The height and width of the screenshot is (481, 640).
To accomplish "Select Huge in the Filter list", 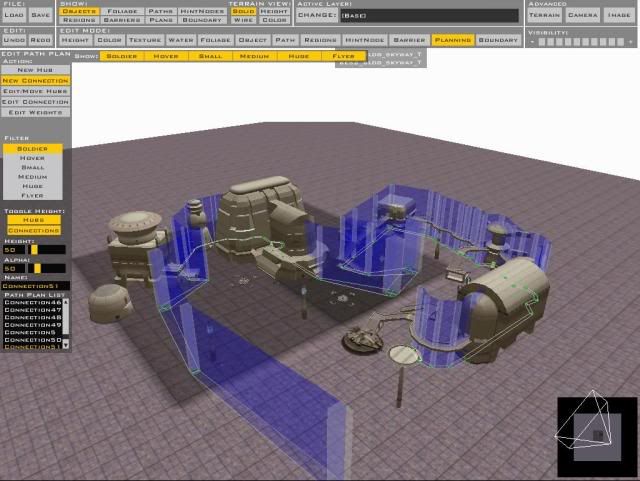I will click(33, 186).
